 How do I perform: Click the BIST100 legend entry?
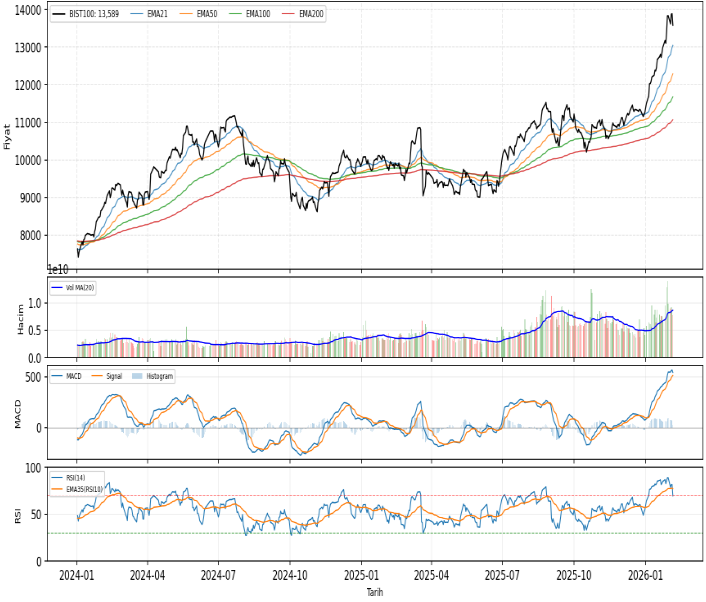click(x=94, y=15)
